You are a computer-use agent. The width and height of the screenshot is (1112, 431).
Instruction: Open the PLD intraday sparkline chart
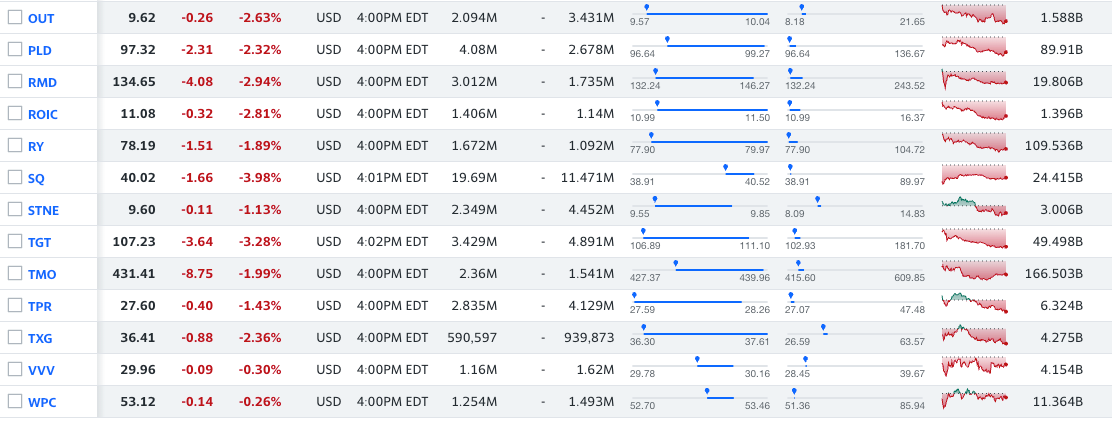(974, 47)
